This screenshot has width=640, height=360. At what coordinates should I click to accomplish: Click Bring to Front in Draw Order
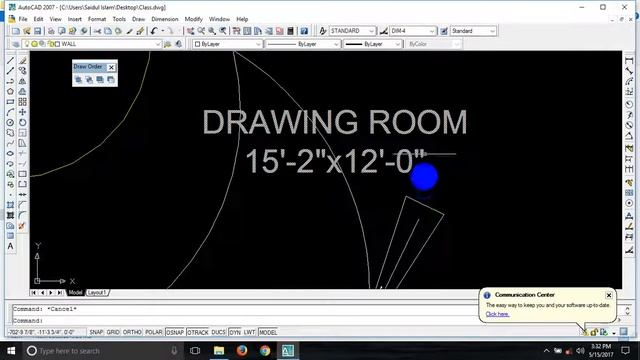[x=78, y=80]
